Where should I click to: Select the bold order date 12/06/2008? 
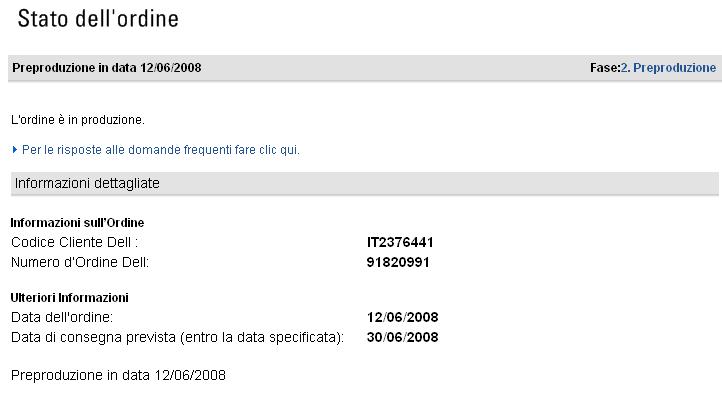pyautogui.click(x=403, y=317)
